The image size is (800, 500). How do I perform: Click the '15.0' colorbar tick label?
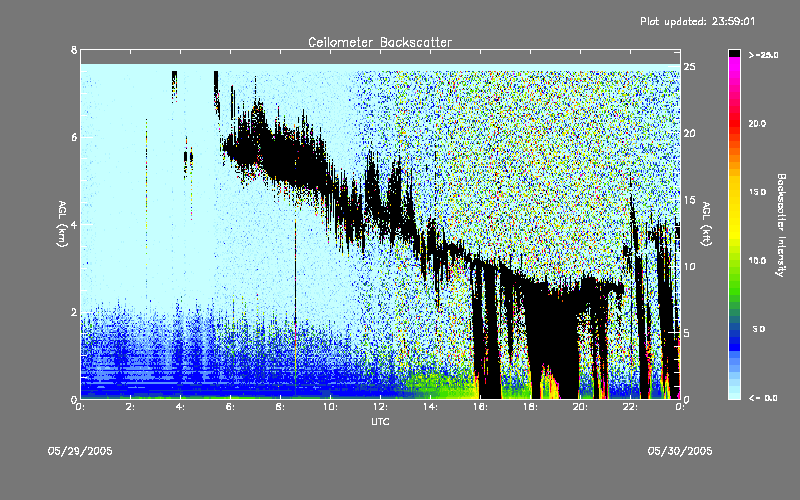click(757, 192)
